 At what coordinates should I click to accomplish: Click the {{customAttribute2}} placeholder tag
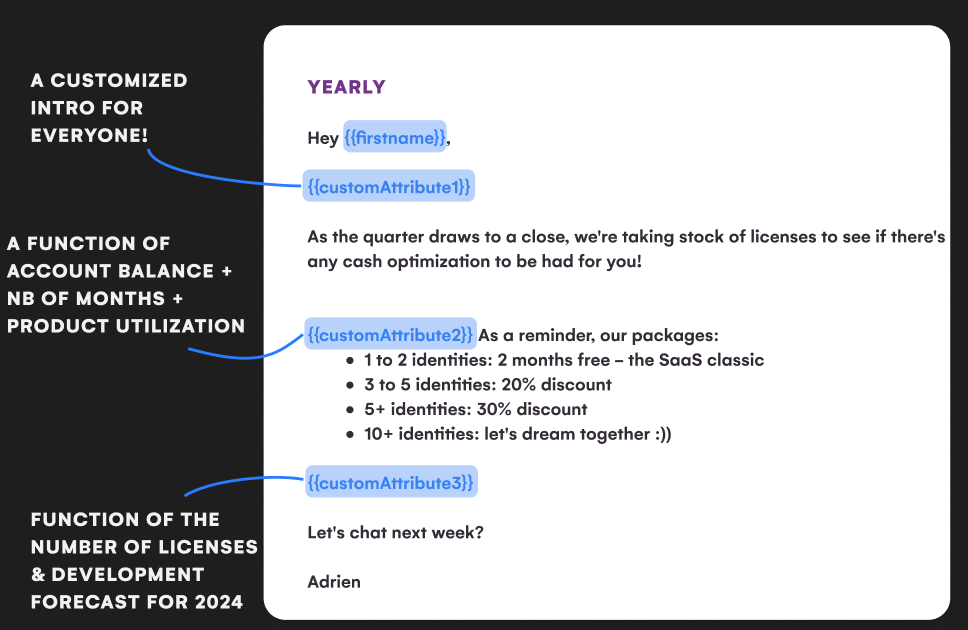[391, 334]
